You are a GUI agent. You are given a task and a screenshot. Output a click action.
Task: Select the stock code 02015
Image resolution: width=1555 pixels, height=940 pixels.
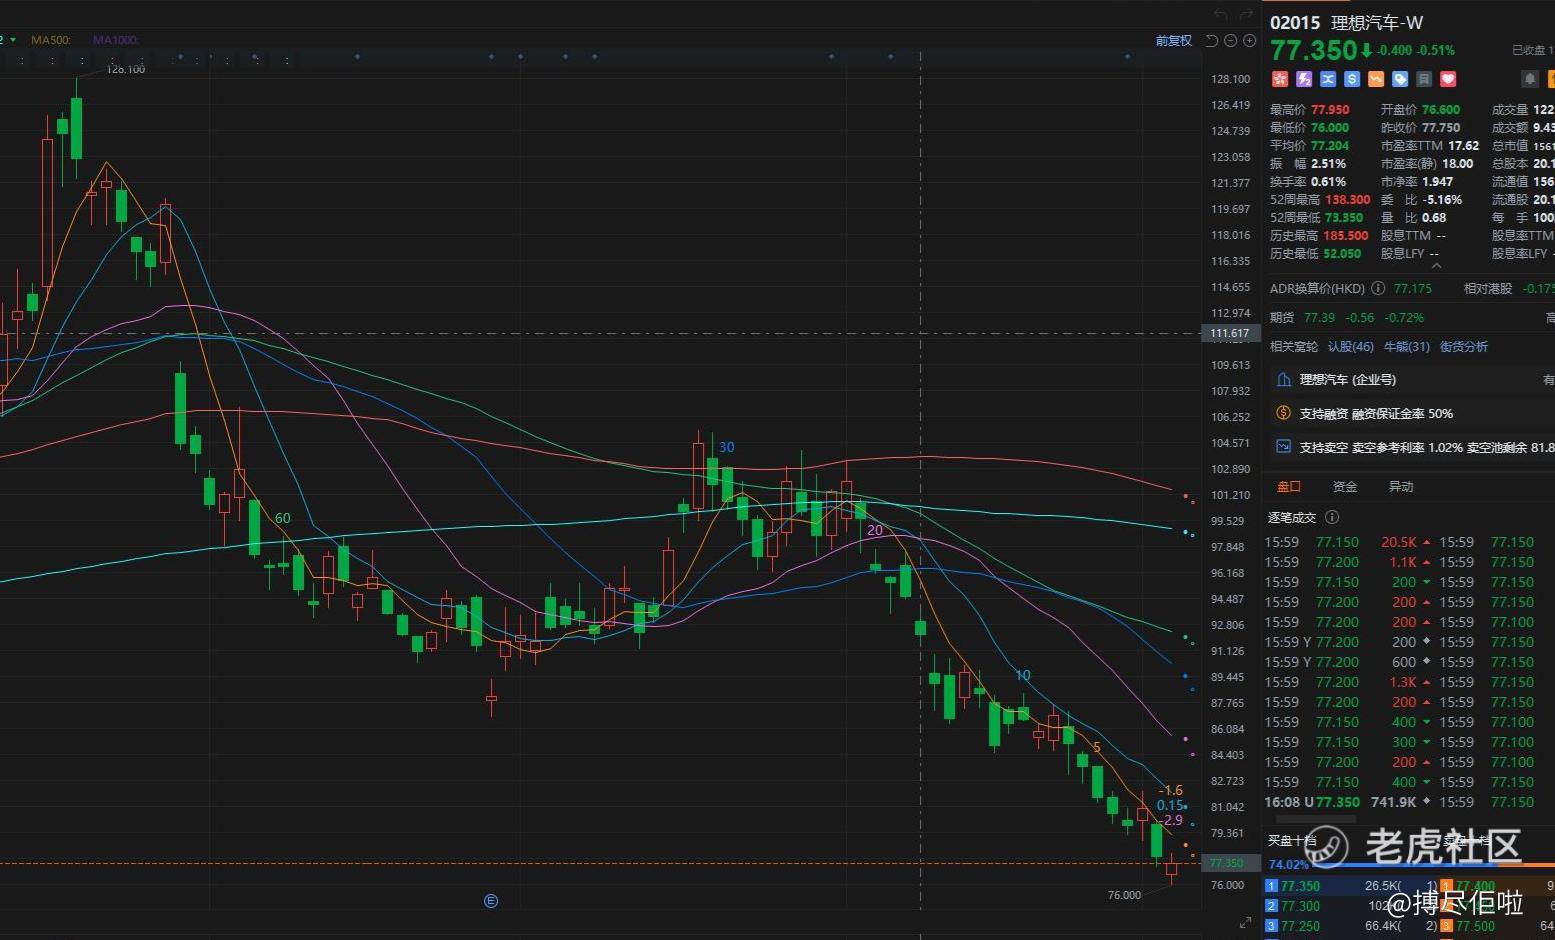click(x=1295, y=23)
